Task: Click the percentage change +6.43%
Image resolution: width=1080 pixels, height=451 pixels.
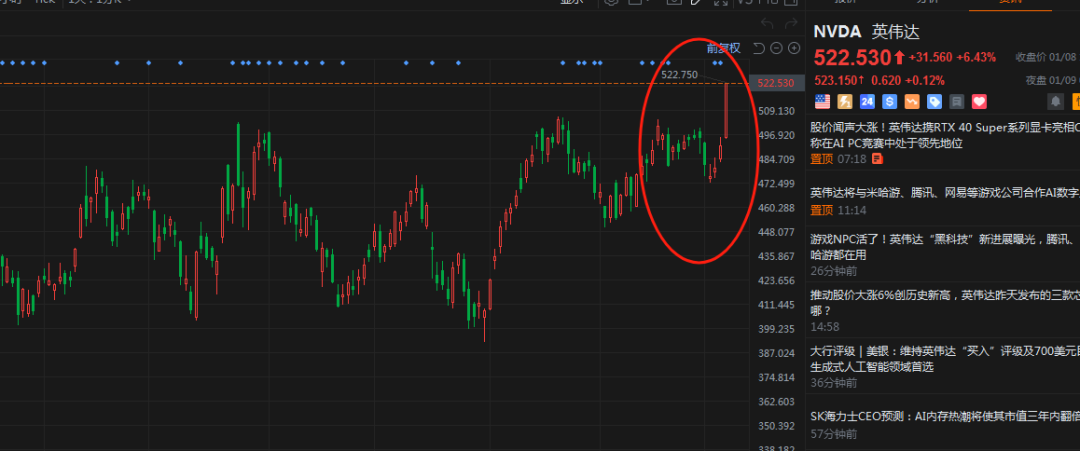Action: (977, 57)
